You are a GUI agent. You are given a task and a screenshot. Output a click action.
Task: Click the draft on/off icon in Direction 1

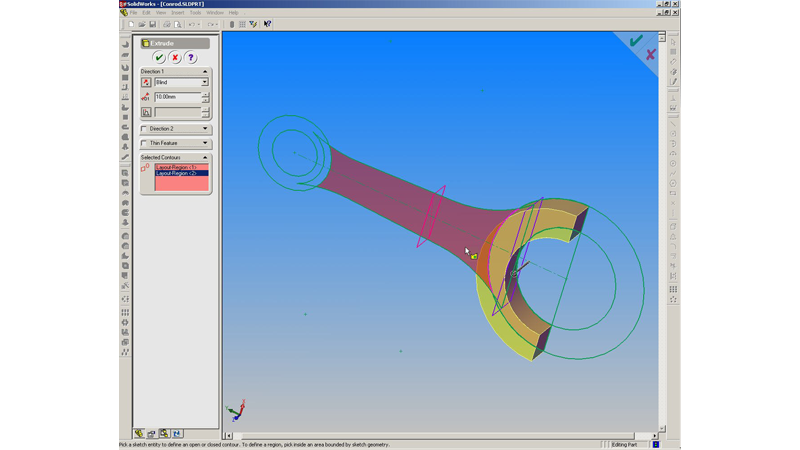tap(146, 112)
